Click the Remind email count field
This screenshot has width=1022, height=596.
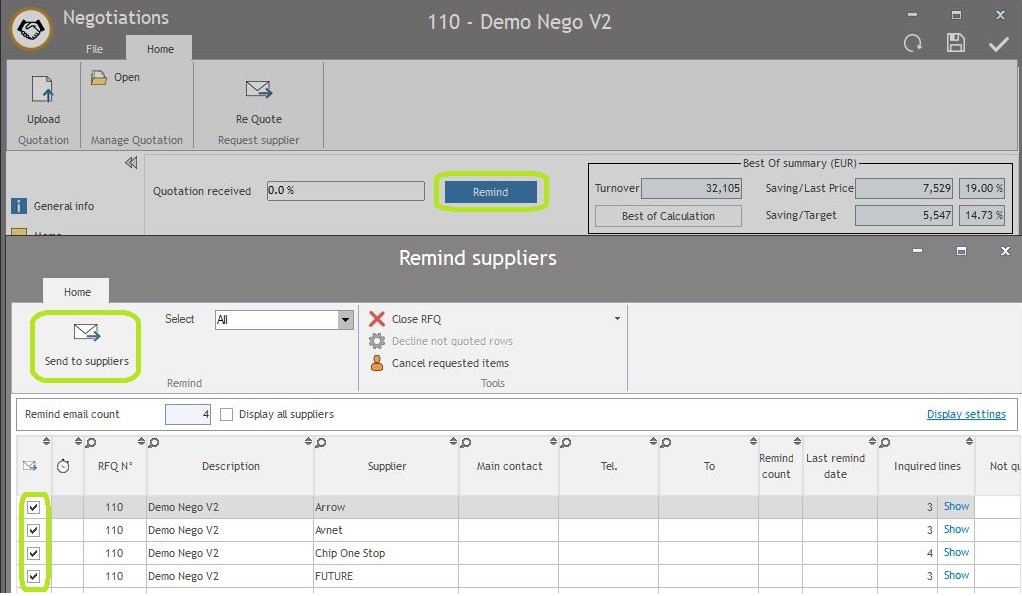click(187, 414)
